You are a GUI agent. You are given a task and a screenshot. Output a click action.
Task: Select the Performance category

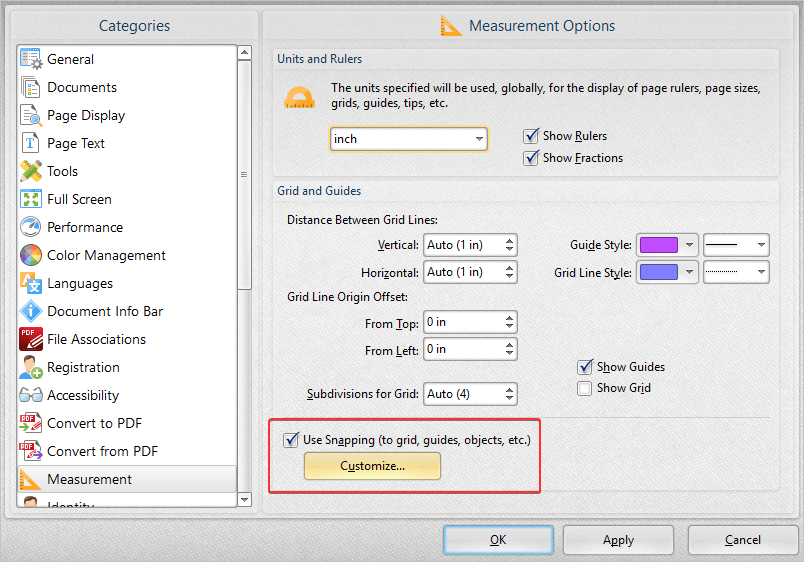[x=127, y=227]
